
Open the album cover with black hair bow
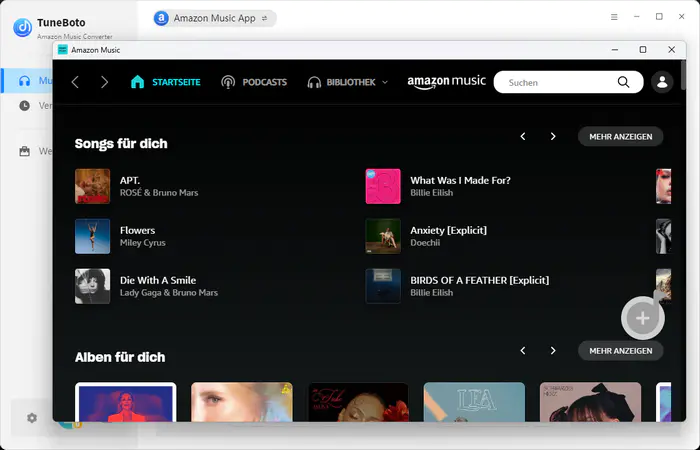click(590, 402)
